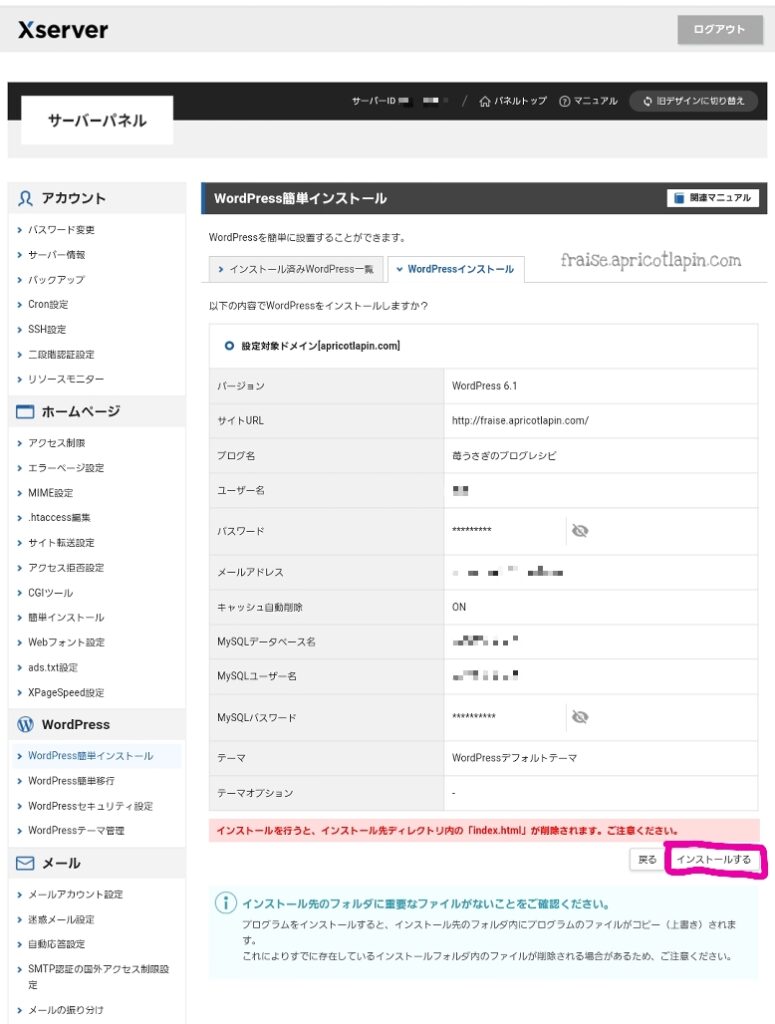Open メールアカウント設定 in sidebar
Image resolution: width=775 pixels, height=1024 pixels.
(75, 894)
